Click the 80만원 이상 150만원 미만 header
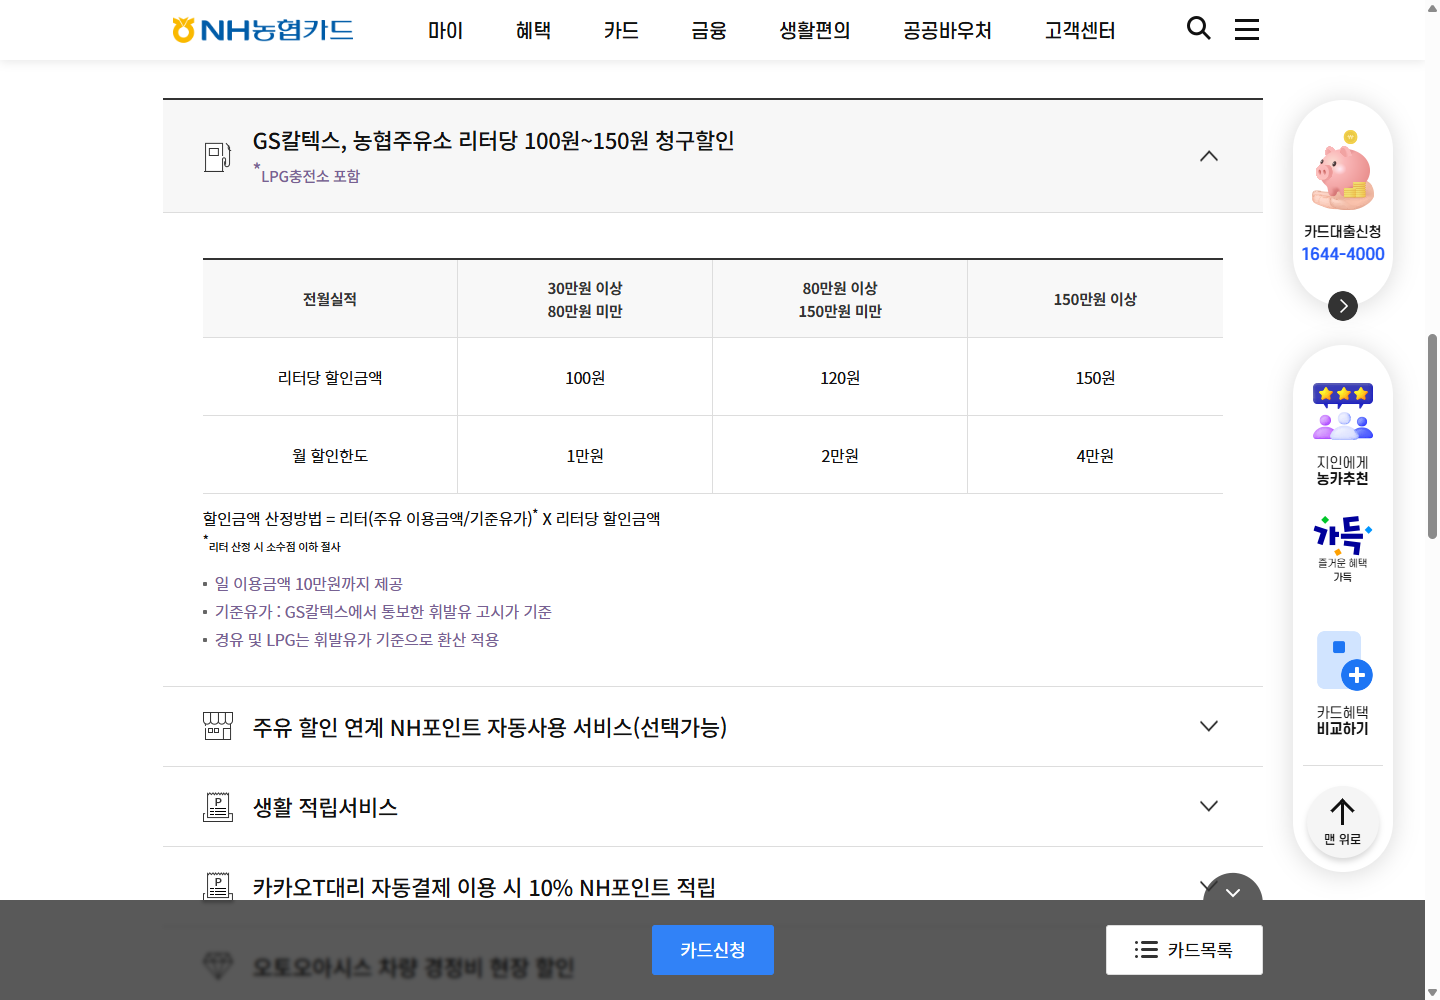The width and height of the screenshot is (1440, 1000). [x=840, y=299]
